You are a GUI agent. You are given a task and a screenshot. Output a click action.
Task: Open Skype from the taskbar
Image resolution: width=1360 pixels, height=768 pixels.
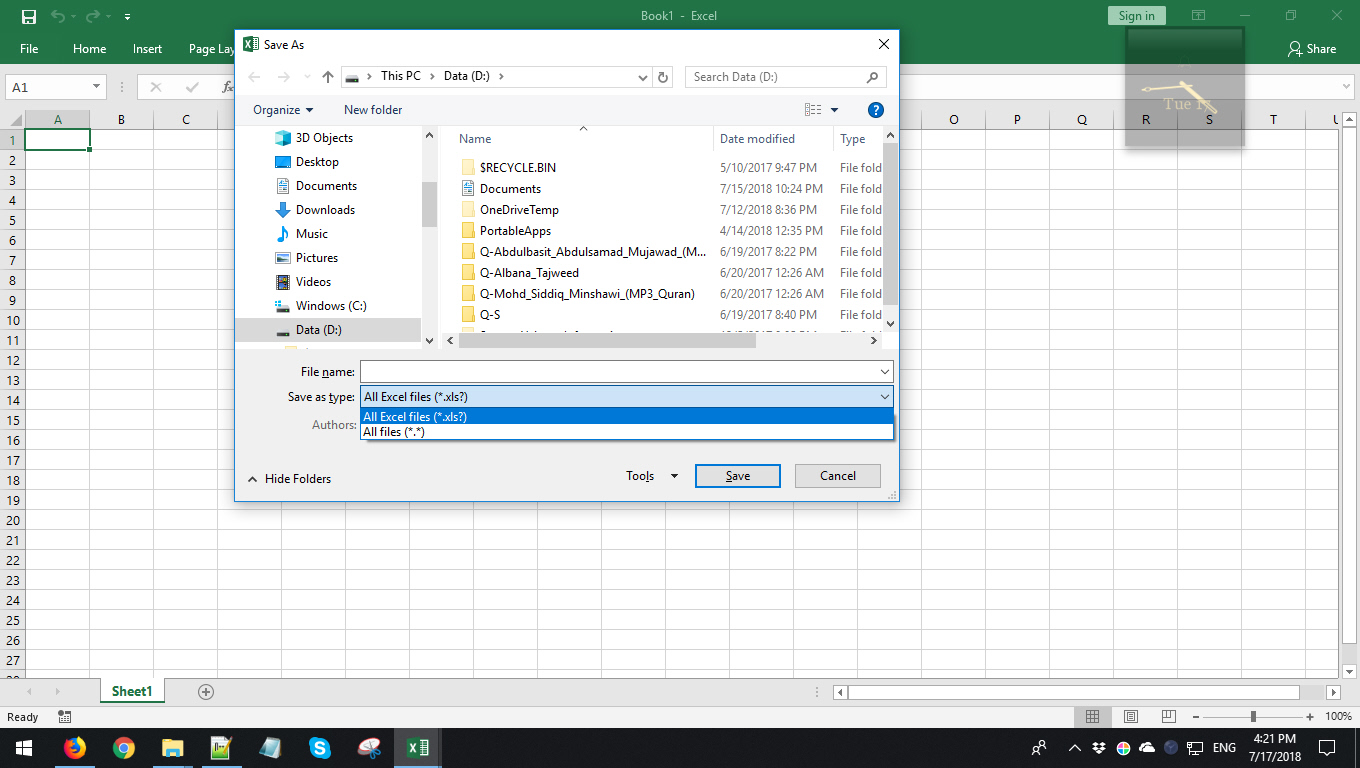(320, 748)
